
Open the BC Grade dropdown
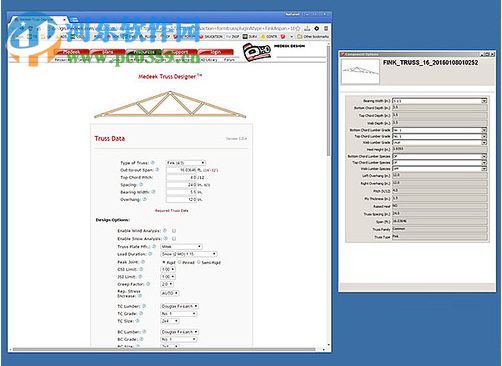click(179, 339)
